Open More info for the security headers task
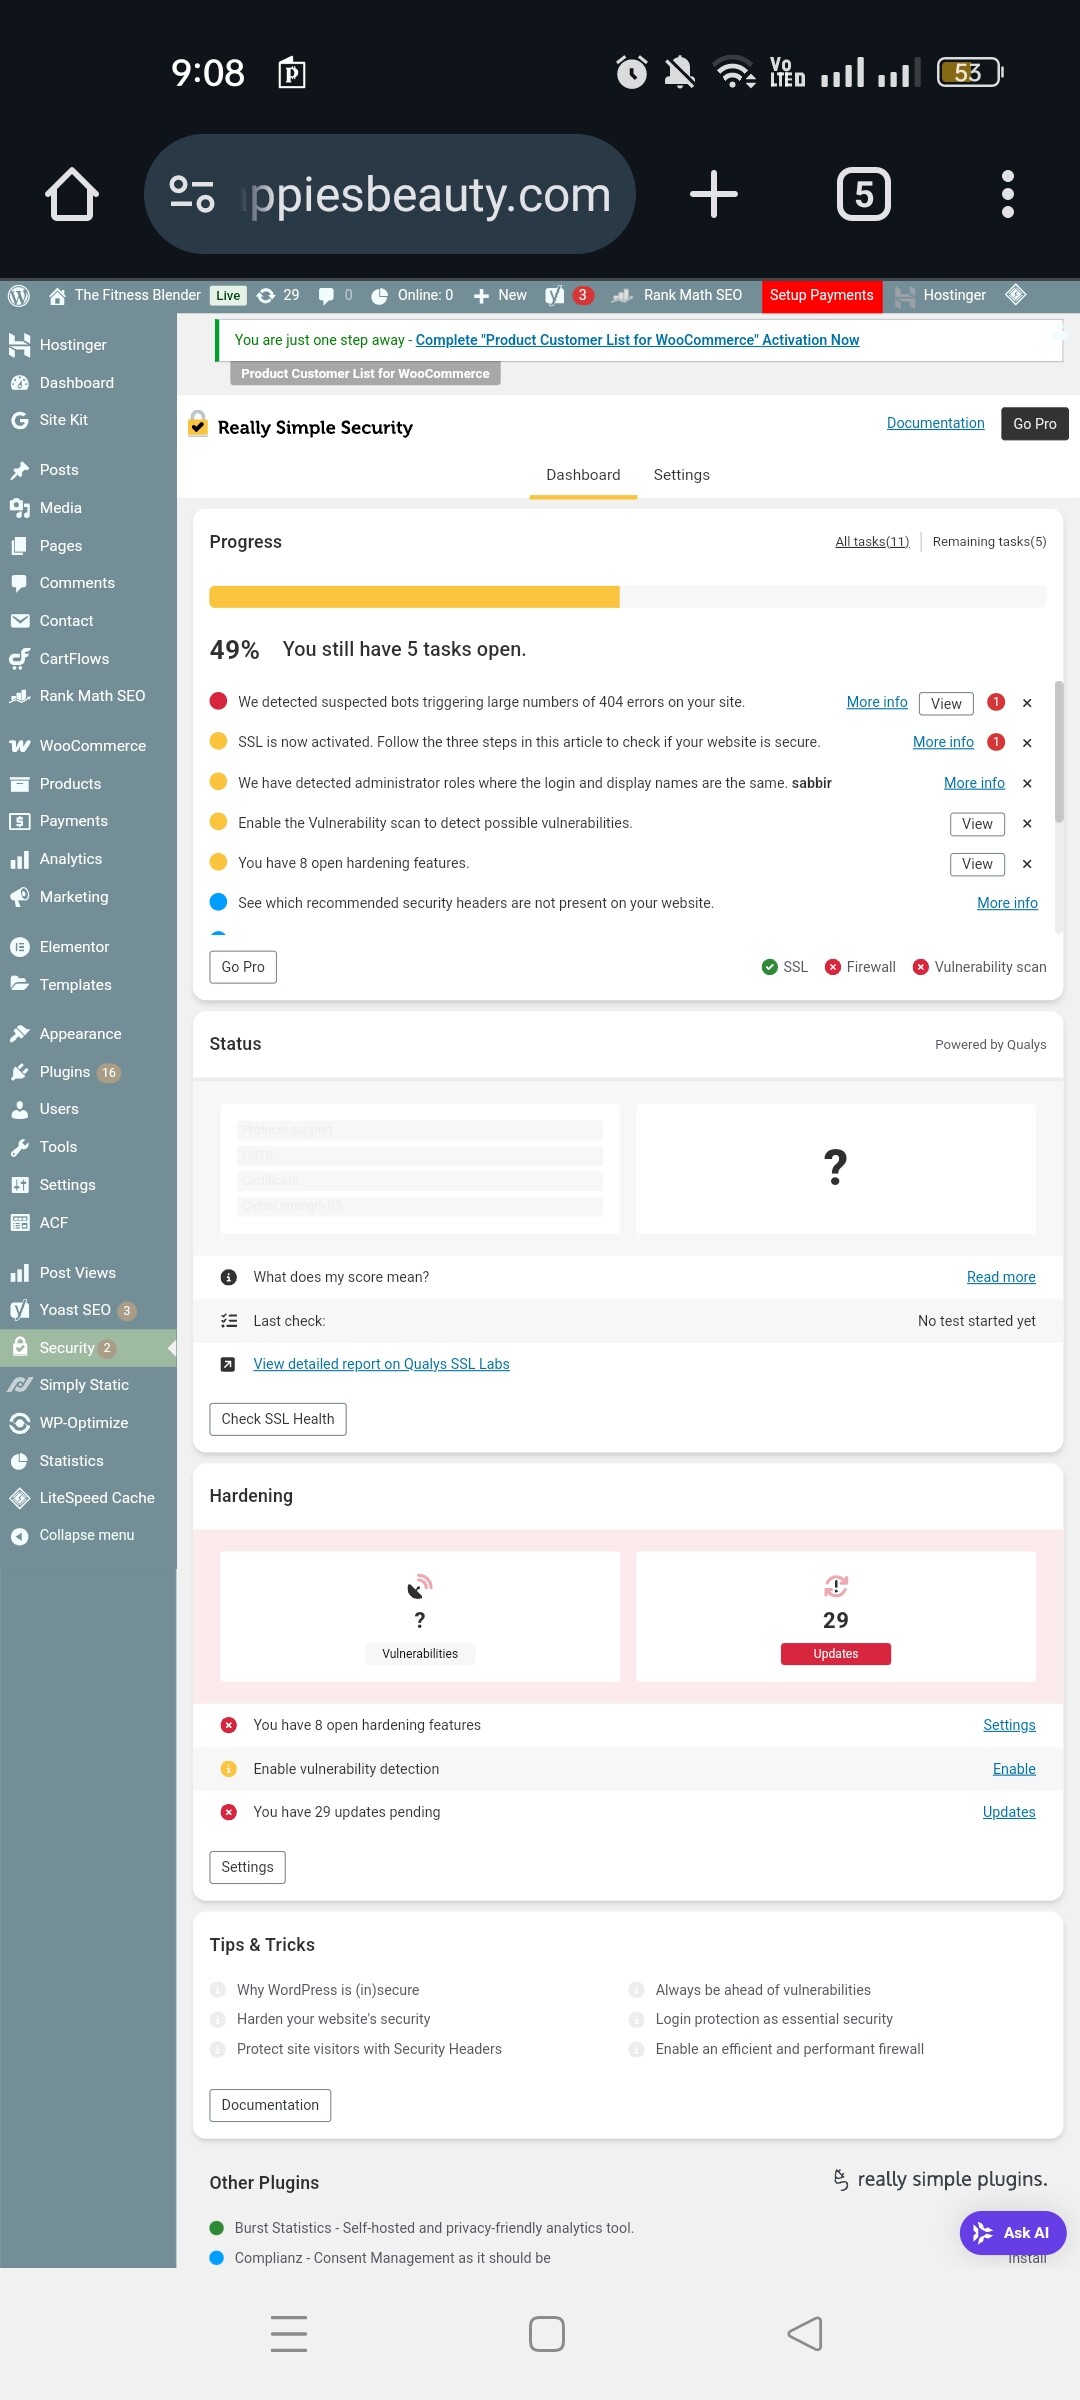The image size is (1080, 2400). pyautogui.click(x=1007, y=903)
